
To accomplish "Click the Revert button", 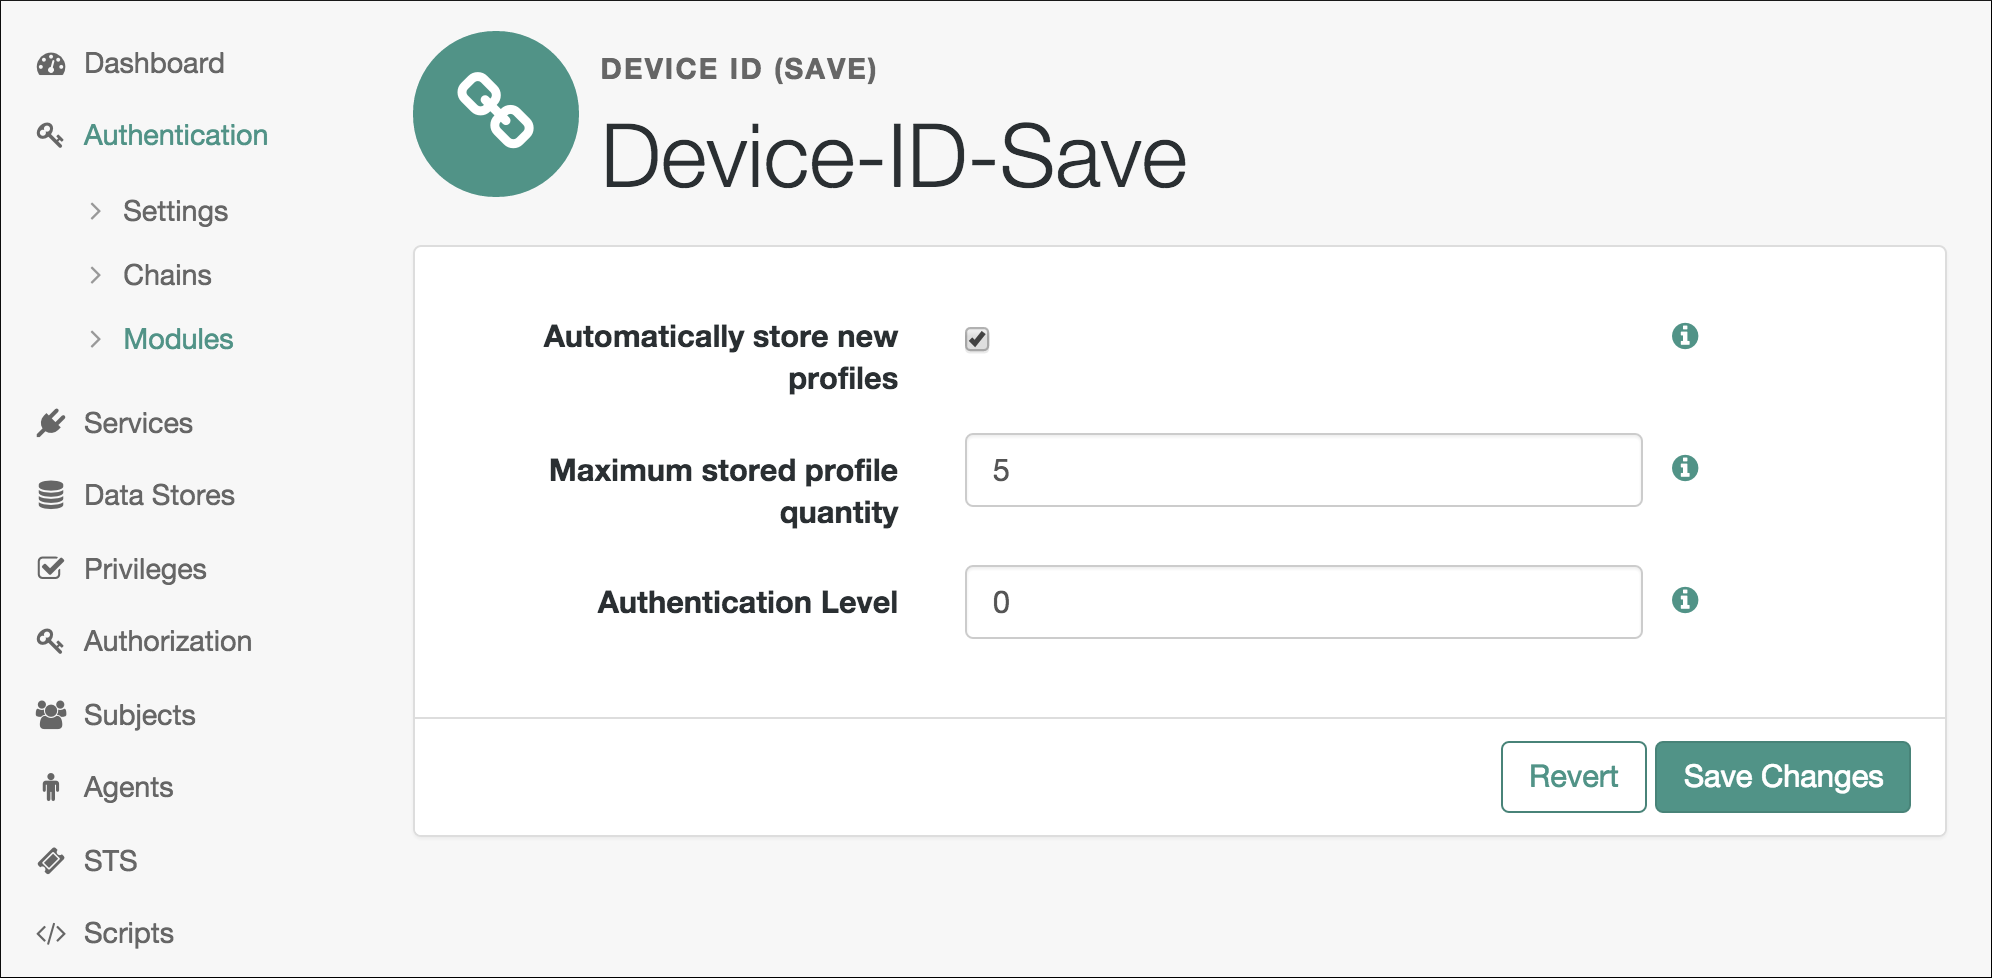I will click(1573, 777).
